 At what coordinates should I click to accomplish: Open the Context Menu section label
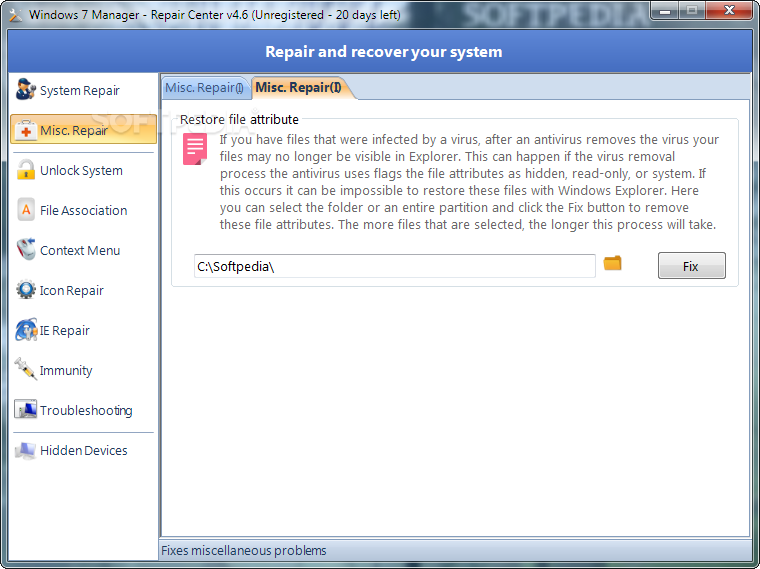click(x=80, y=251)
